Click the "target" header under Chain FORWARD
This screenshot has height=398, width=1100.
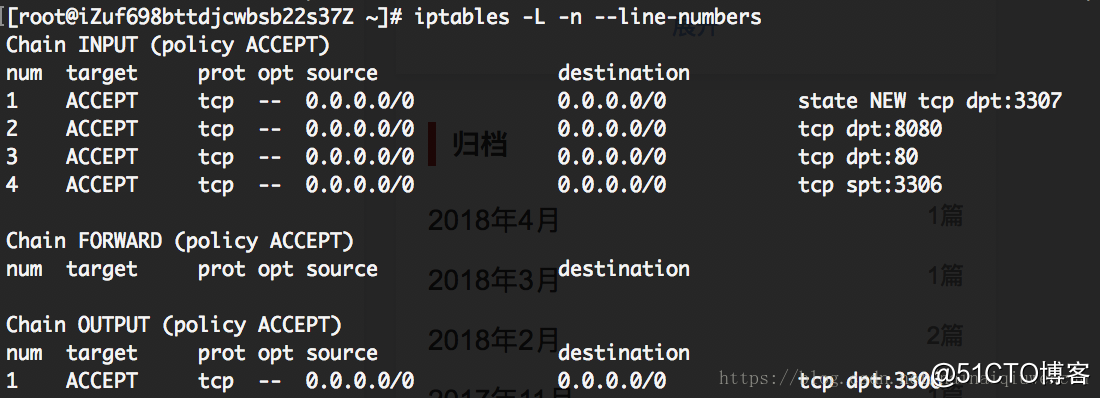pyautogui.click(x=102, y=269)
